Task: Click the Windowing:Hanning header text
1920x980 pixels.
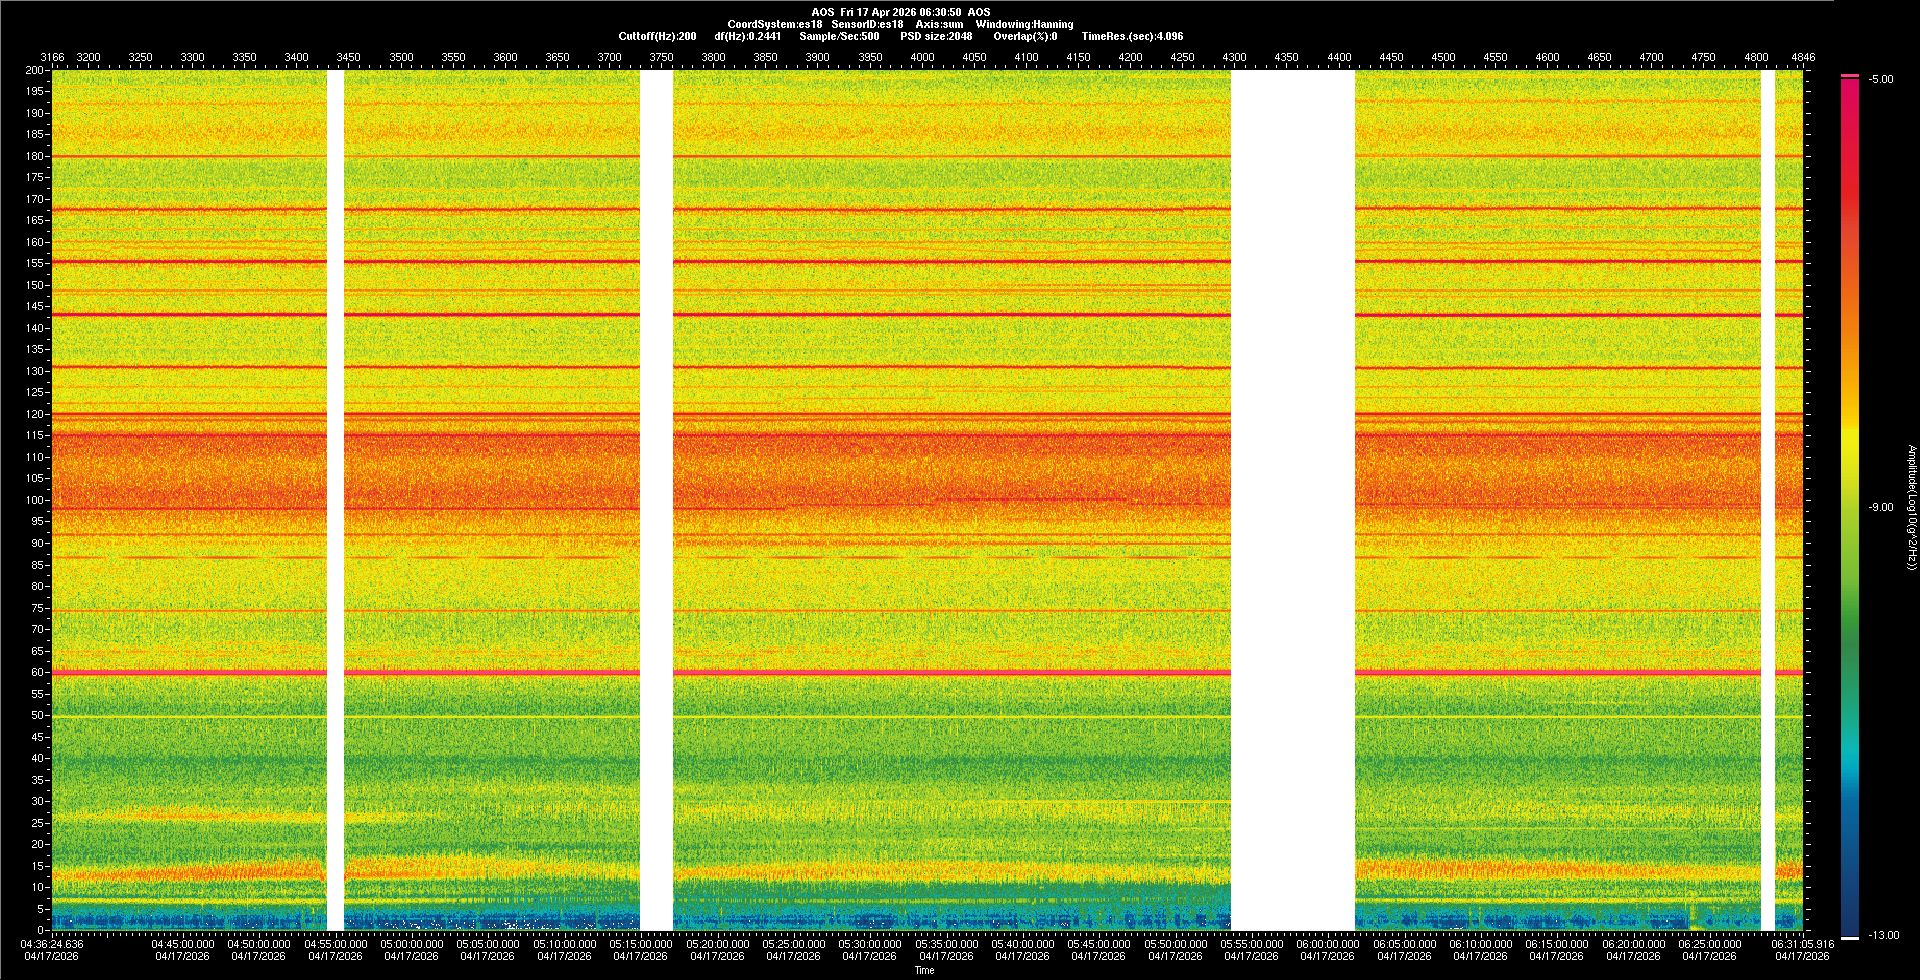Action: [1024, 24]
